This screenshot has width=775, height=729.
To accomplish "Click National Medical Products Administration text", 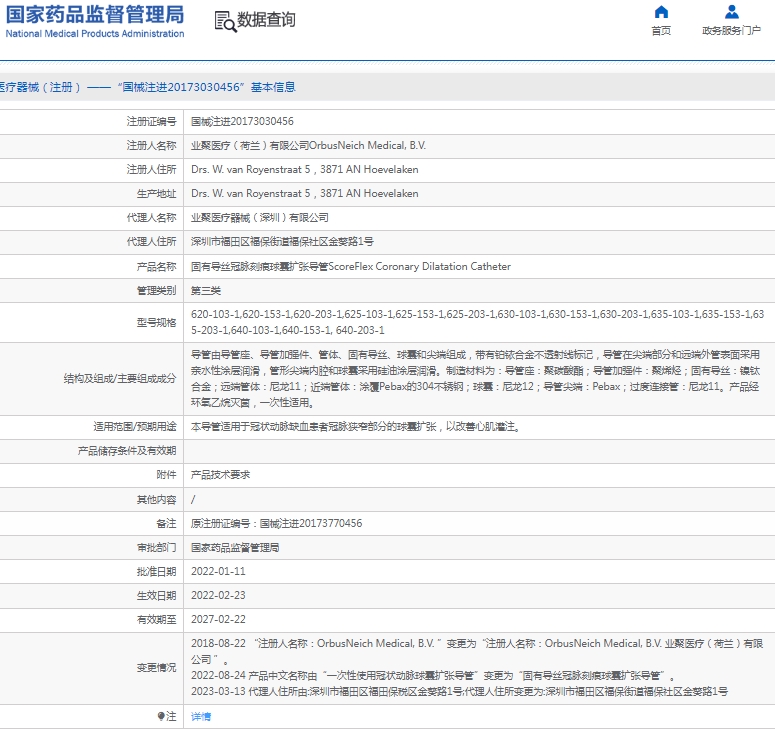I will coord(95,34).
